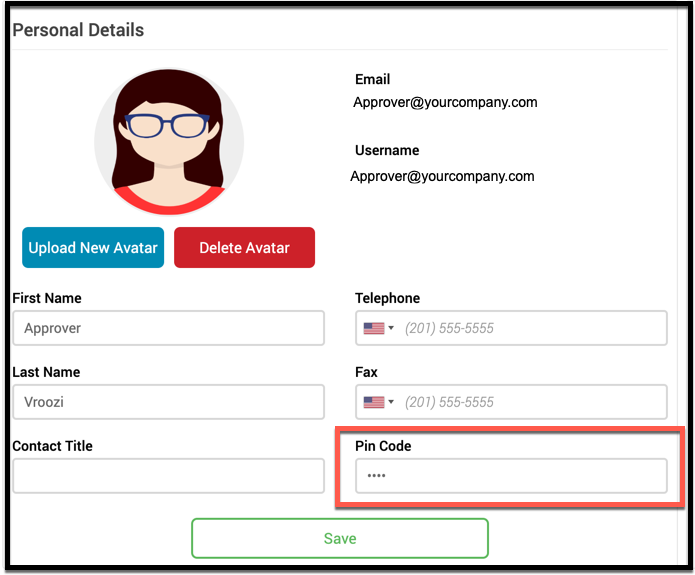Click the Contact Title label
This screenshot has height=575, width=695.
click(52, 446)
